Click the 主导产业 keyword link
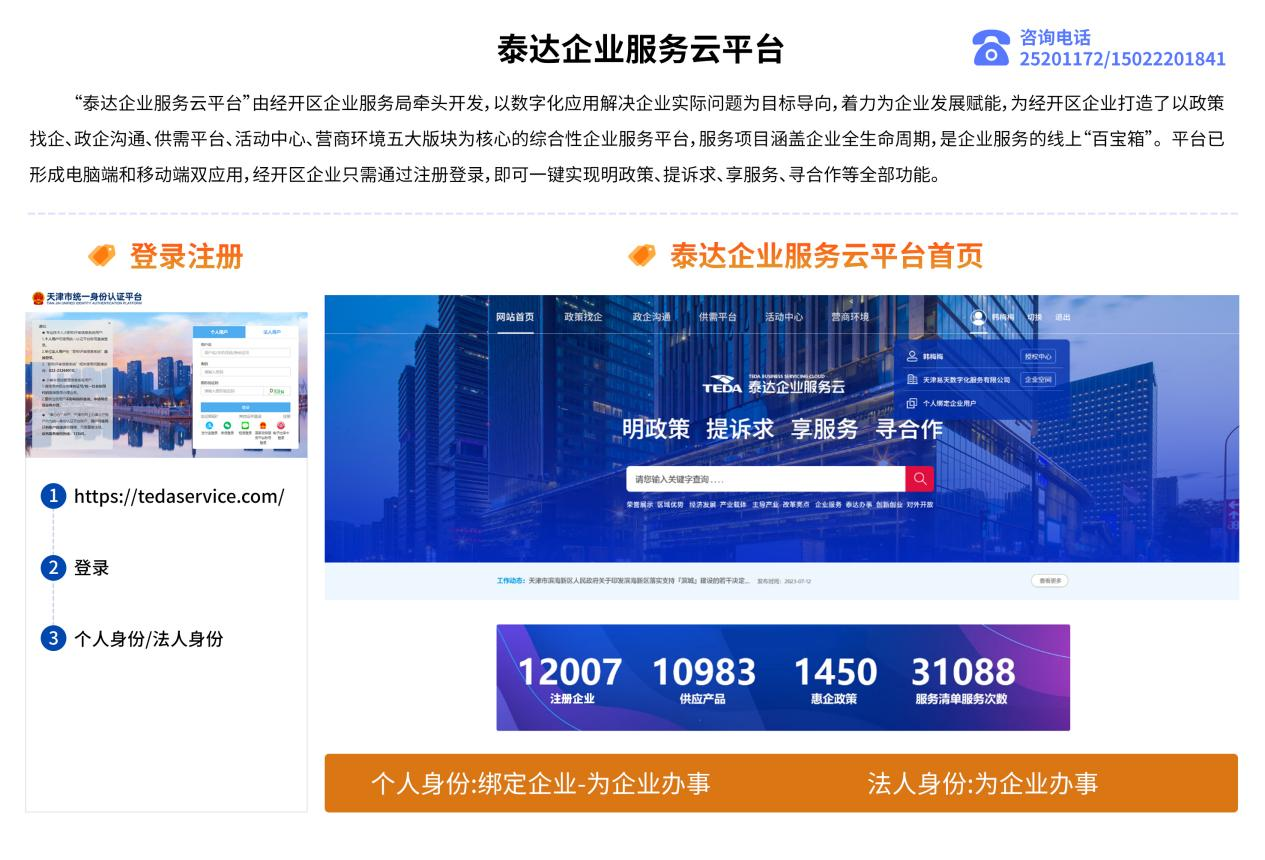Viewport: 1265px width, 860px height. [765, 505]
